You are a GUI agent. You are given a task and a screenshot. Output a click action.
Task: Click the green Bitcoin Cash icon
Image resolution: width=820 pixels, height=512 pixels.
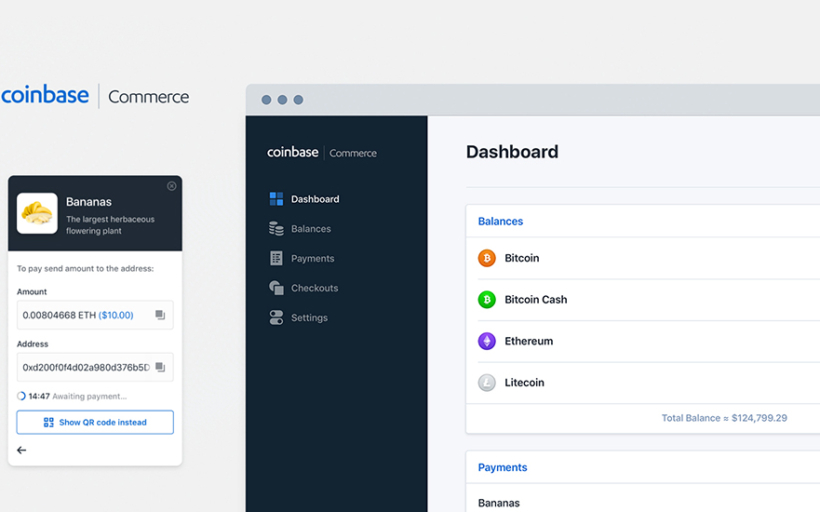(487, 299)
